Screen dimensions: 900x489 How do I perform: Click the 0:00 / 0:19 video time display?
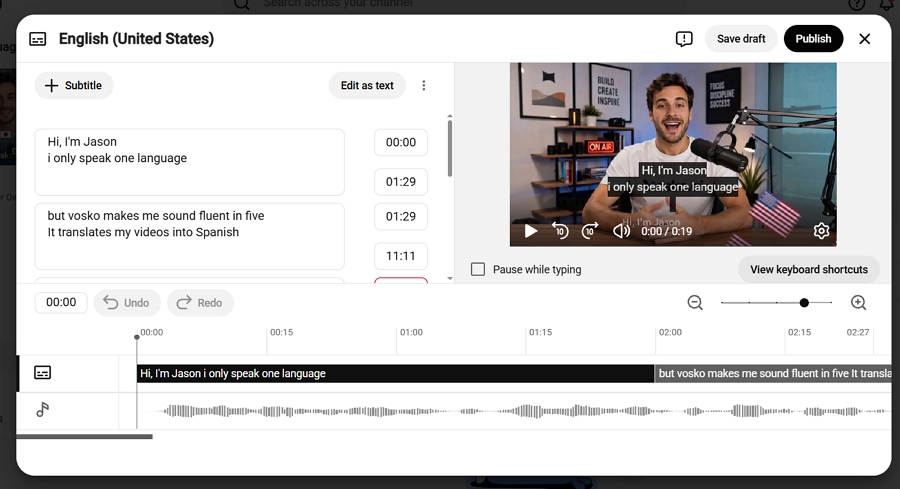click(666, 231)
